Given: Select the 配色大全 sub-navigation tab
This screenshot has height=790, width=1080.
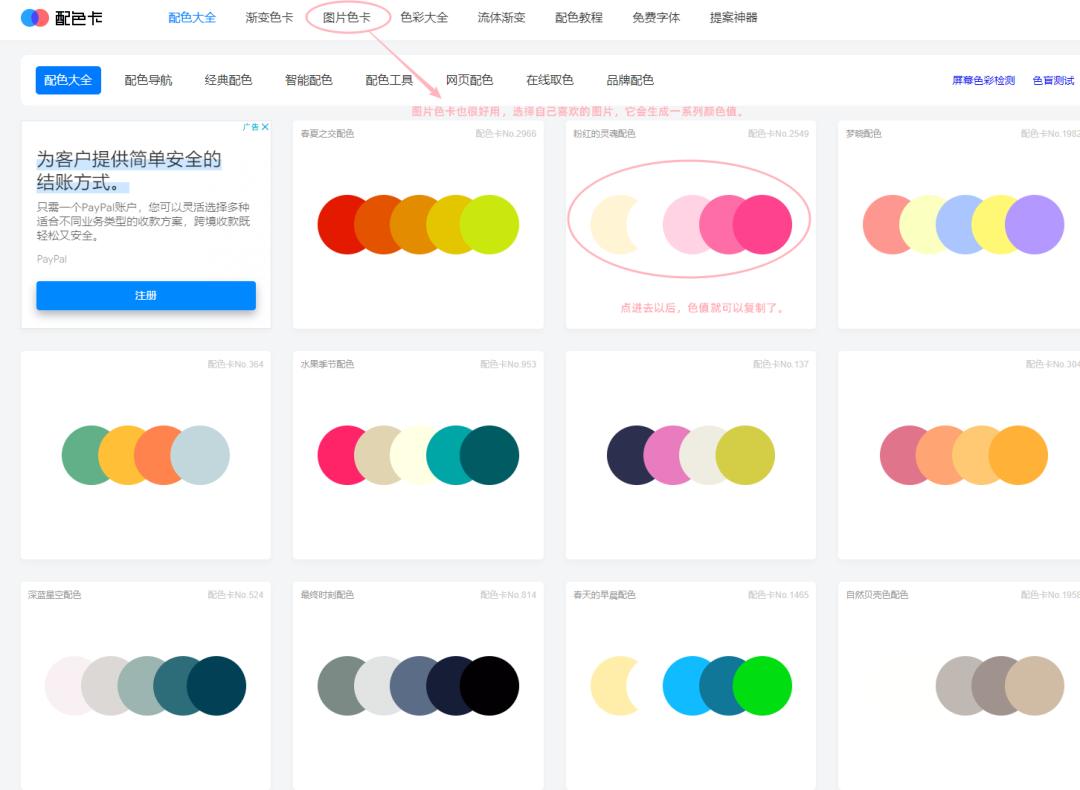Looking at the screenshot, I should tap(67, 80).
